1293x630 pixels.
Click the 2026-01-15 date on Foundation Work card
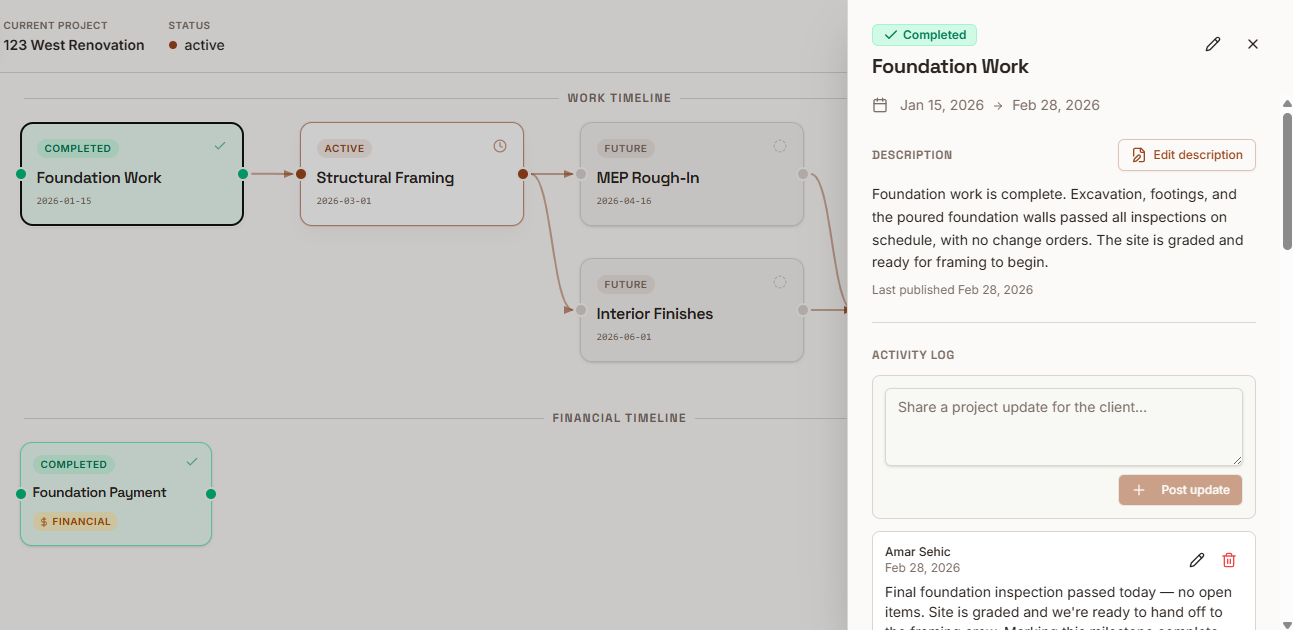pos(64,201)
